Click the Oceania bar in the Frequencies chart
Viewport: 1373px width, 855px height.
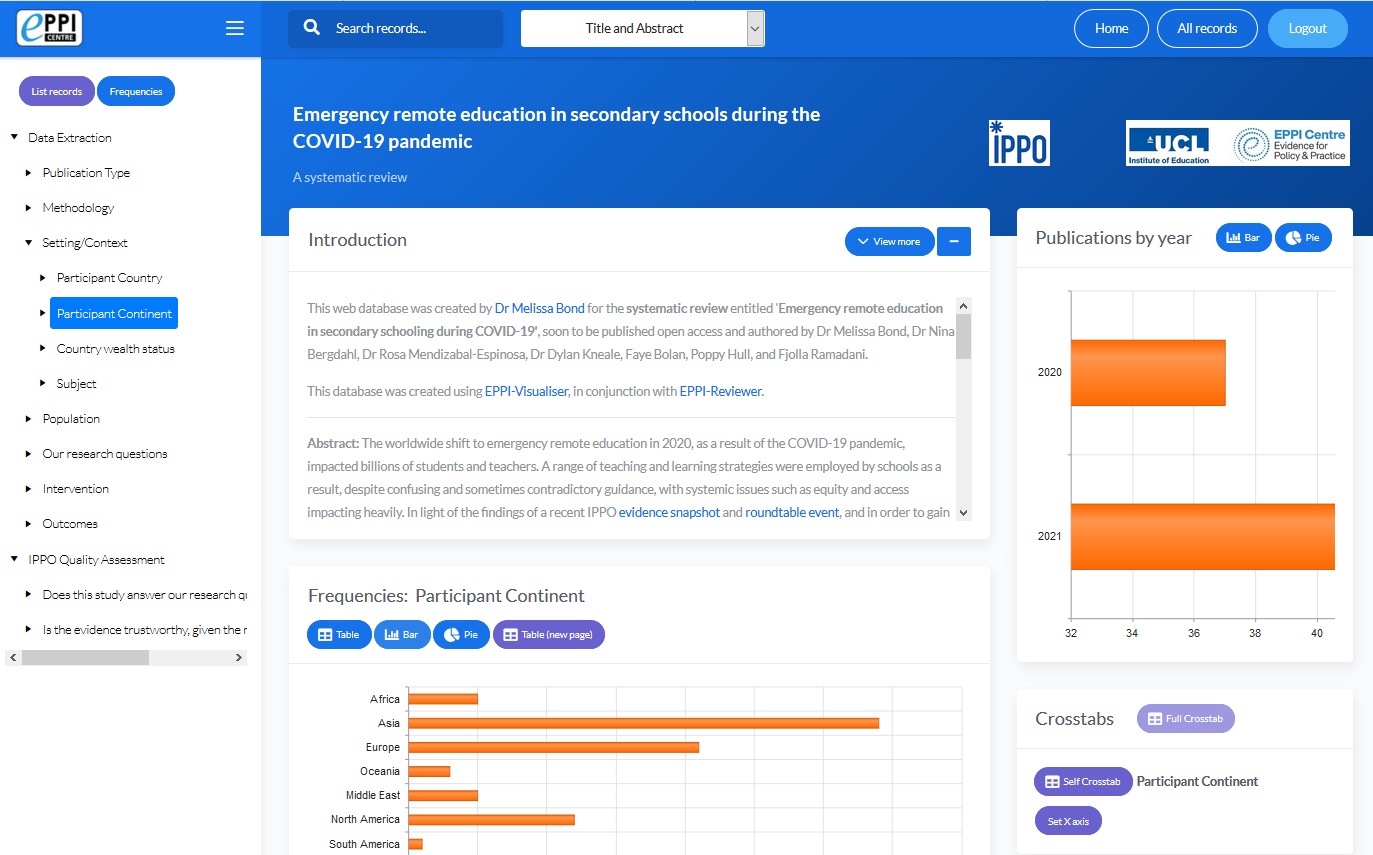tap(429, 771)
